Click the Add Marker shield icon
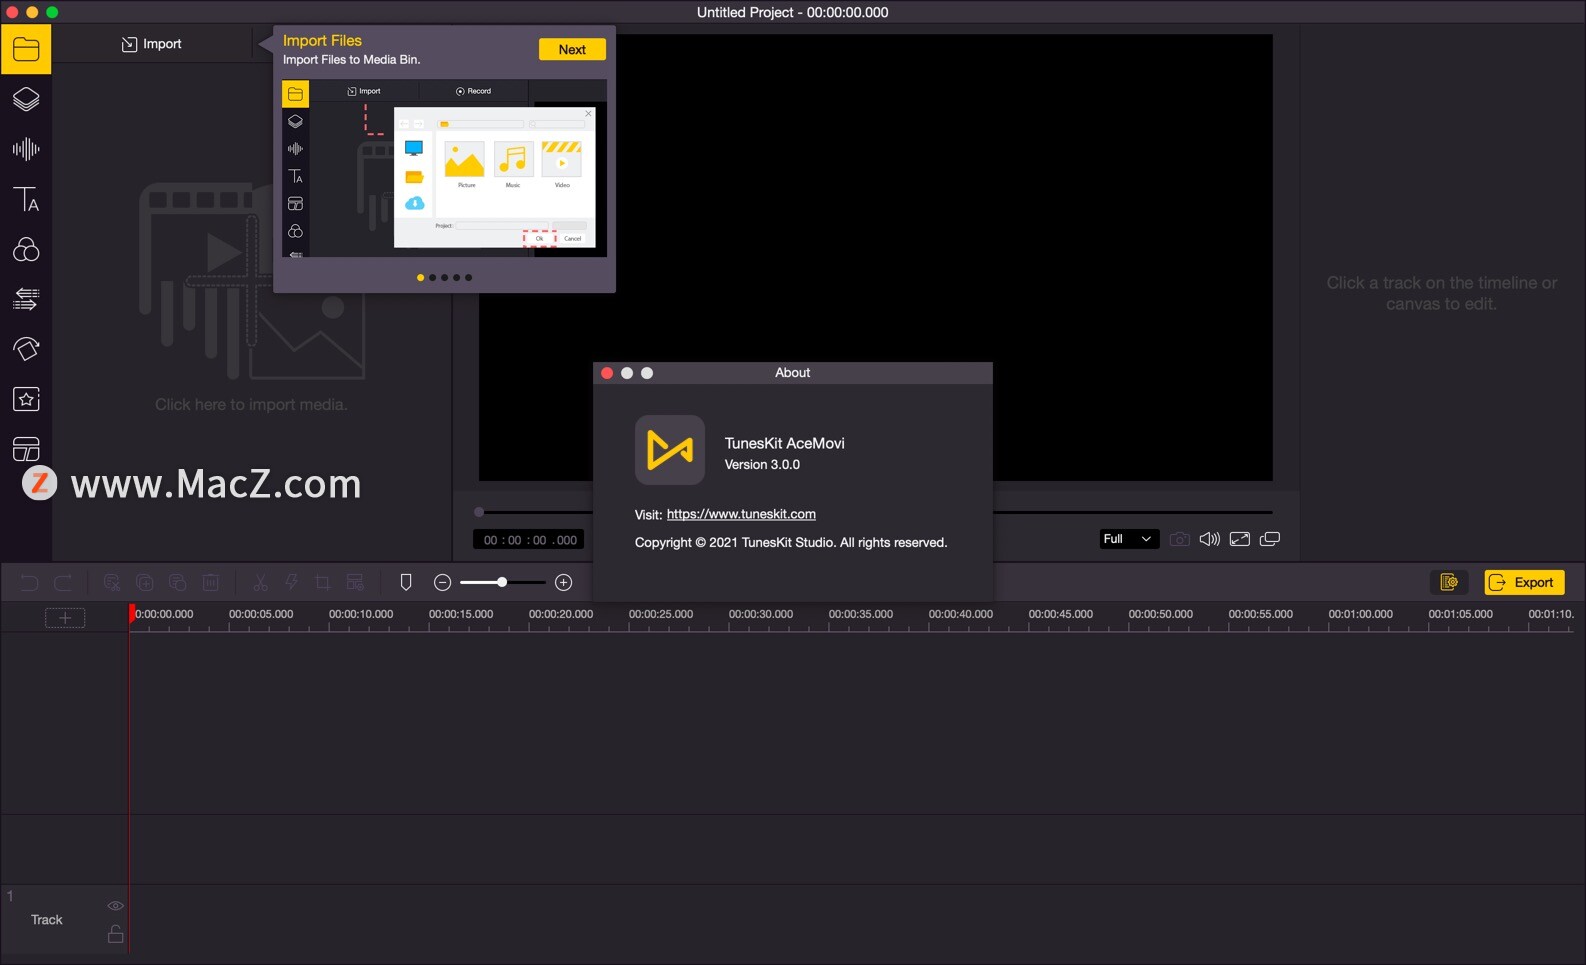 pos(406,582)
